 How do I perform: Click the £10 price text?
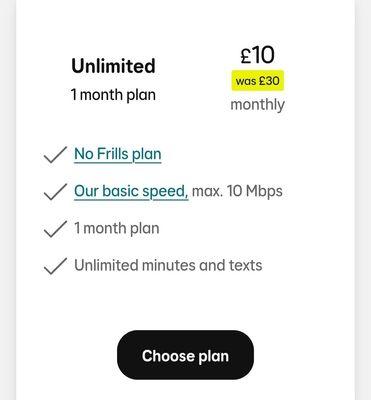[257, 55]
